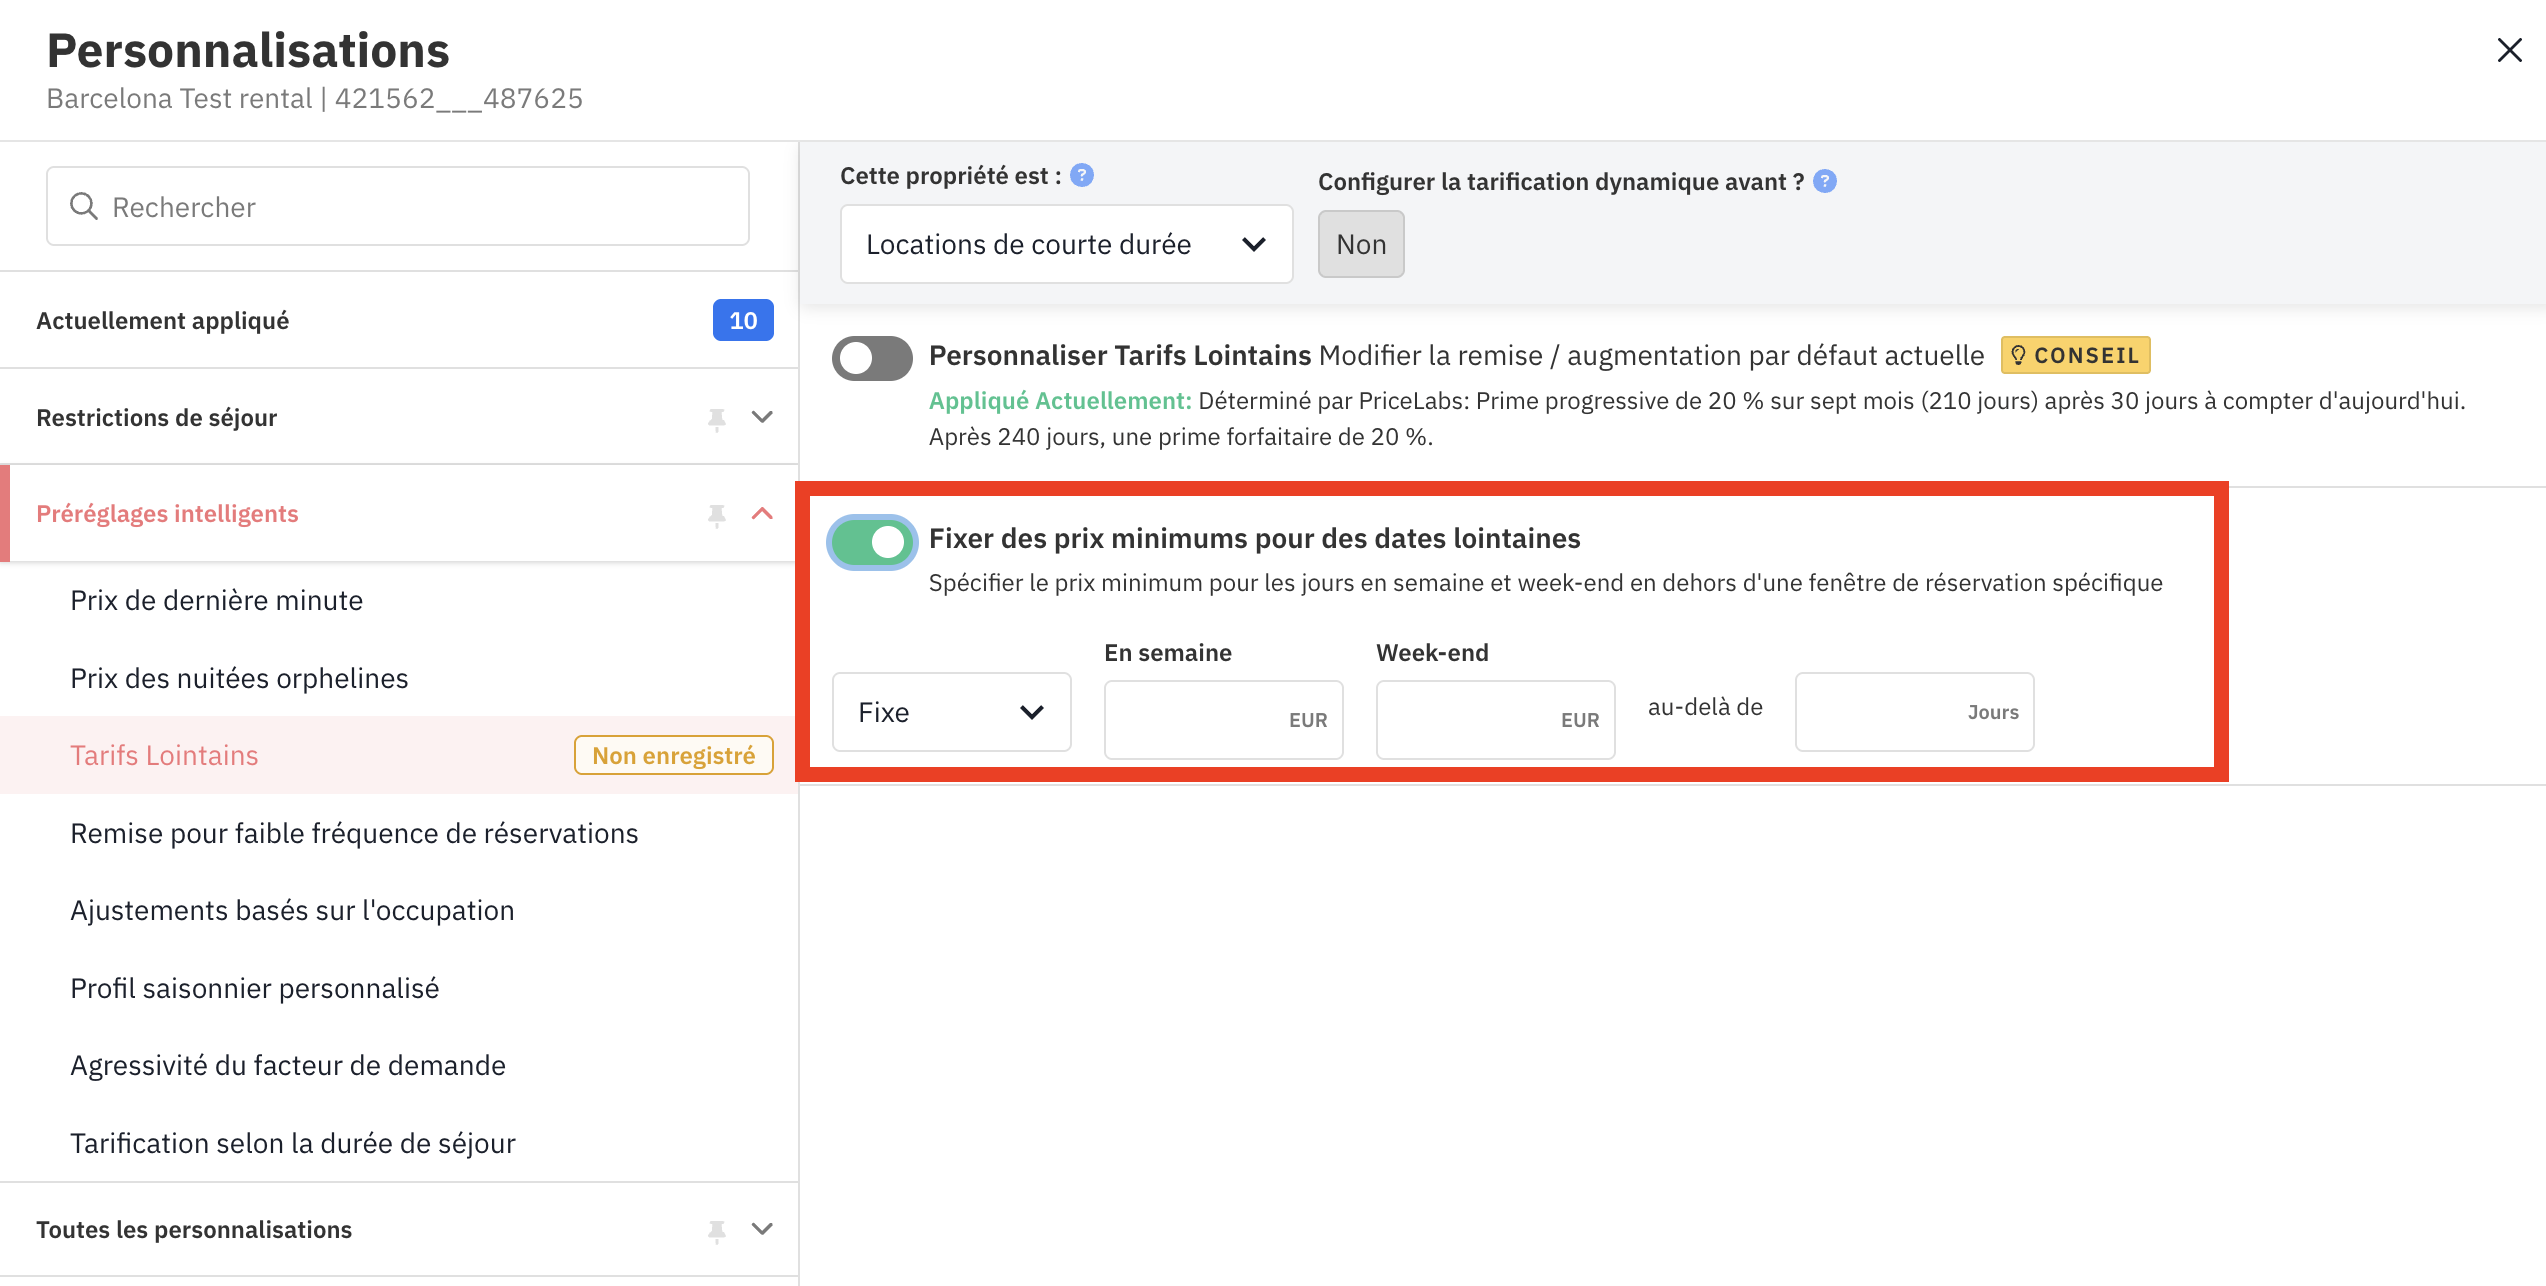Click the search magnifier icon

pyautogui.click(x=83, y=206)
